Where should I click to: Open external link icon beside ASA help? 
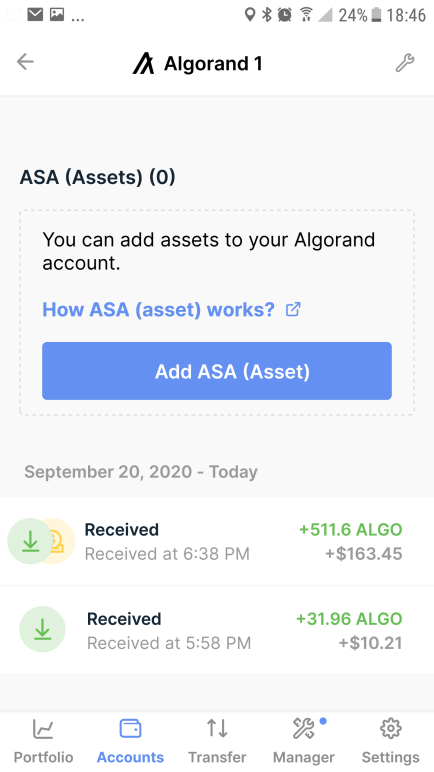coord(293,310)
